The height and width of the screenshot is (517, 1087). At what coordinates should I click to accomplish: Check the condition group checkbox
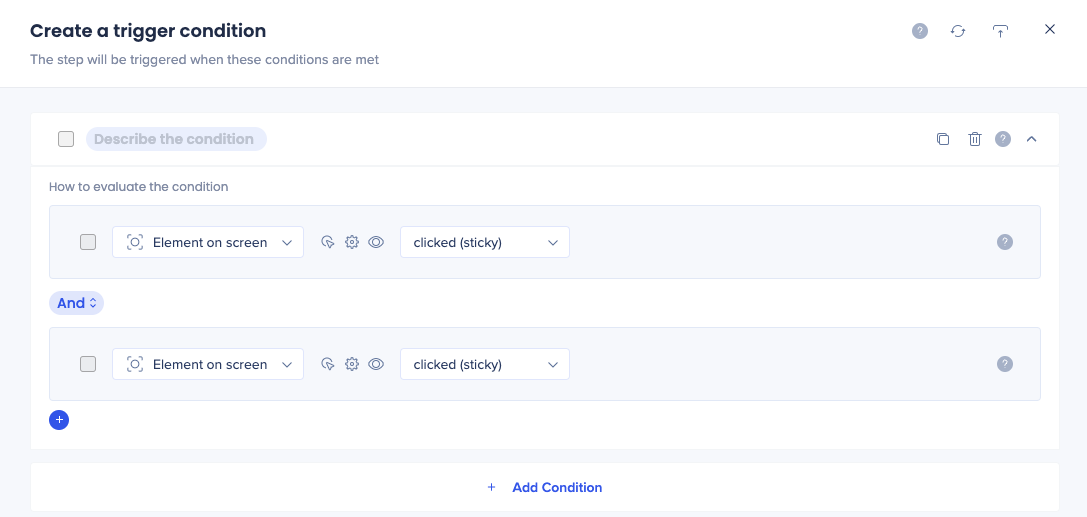pyautogui.click(x=66, y=139)
